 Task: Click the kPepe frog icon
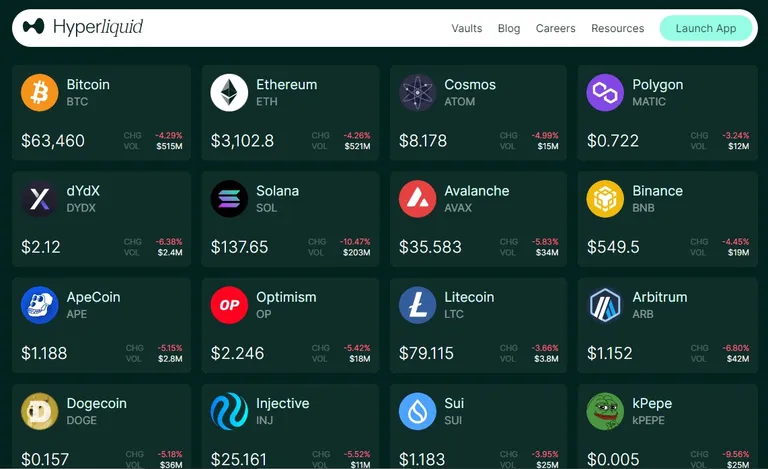(x=605, y=411)
